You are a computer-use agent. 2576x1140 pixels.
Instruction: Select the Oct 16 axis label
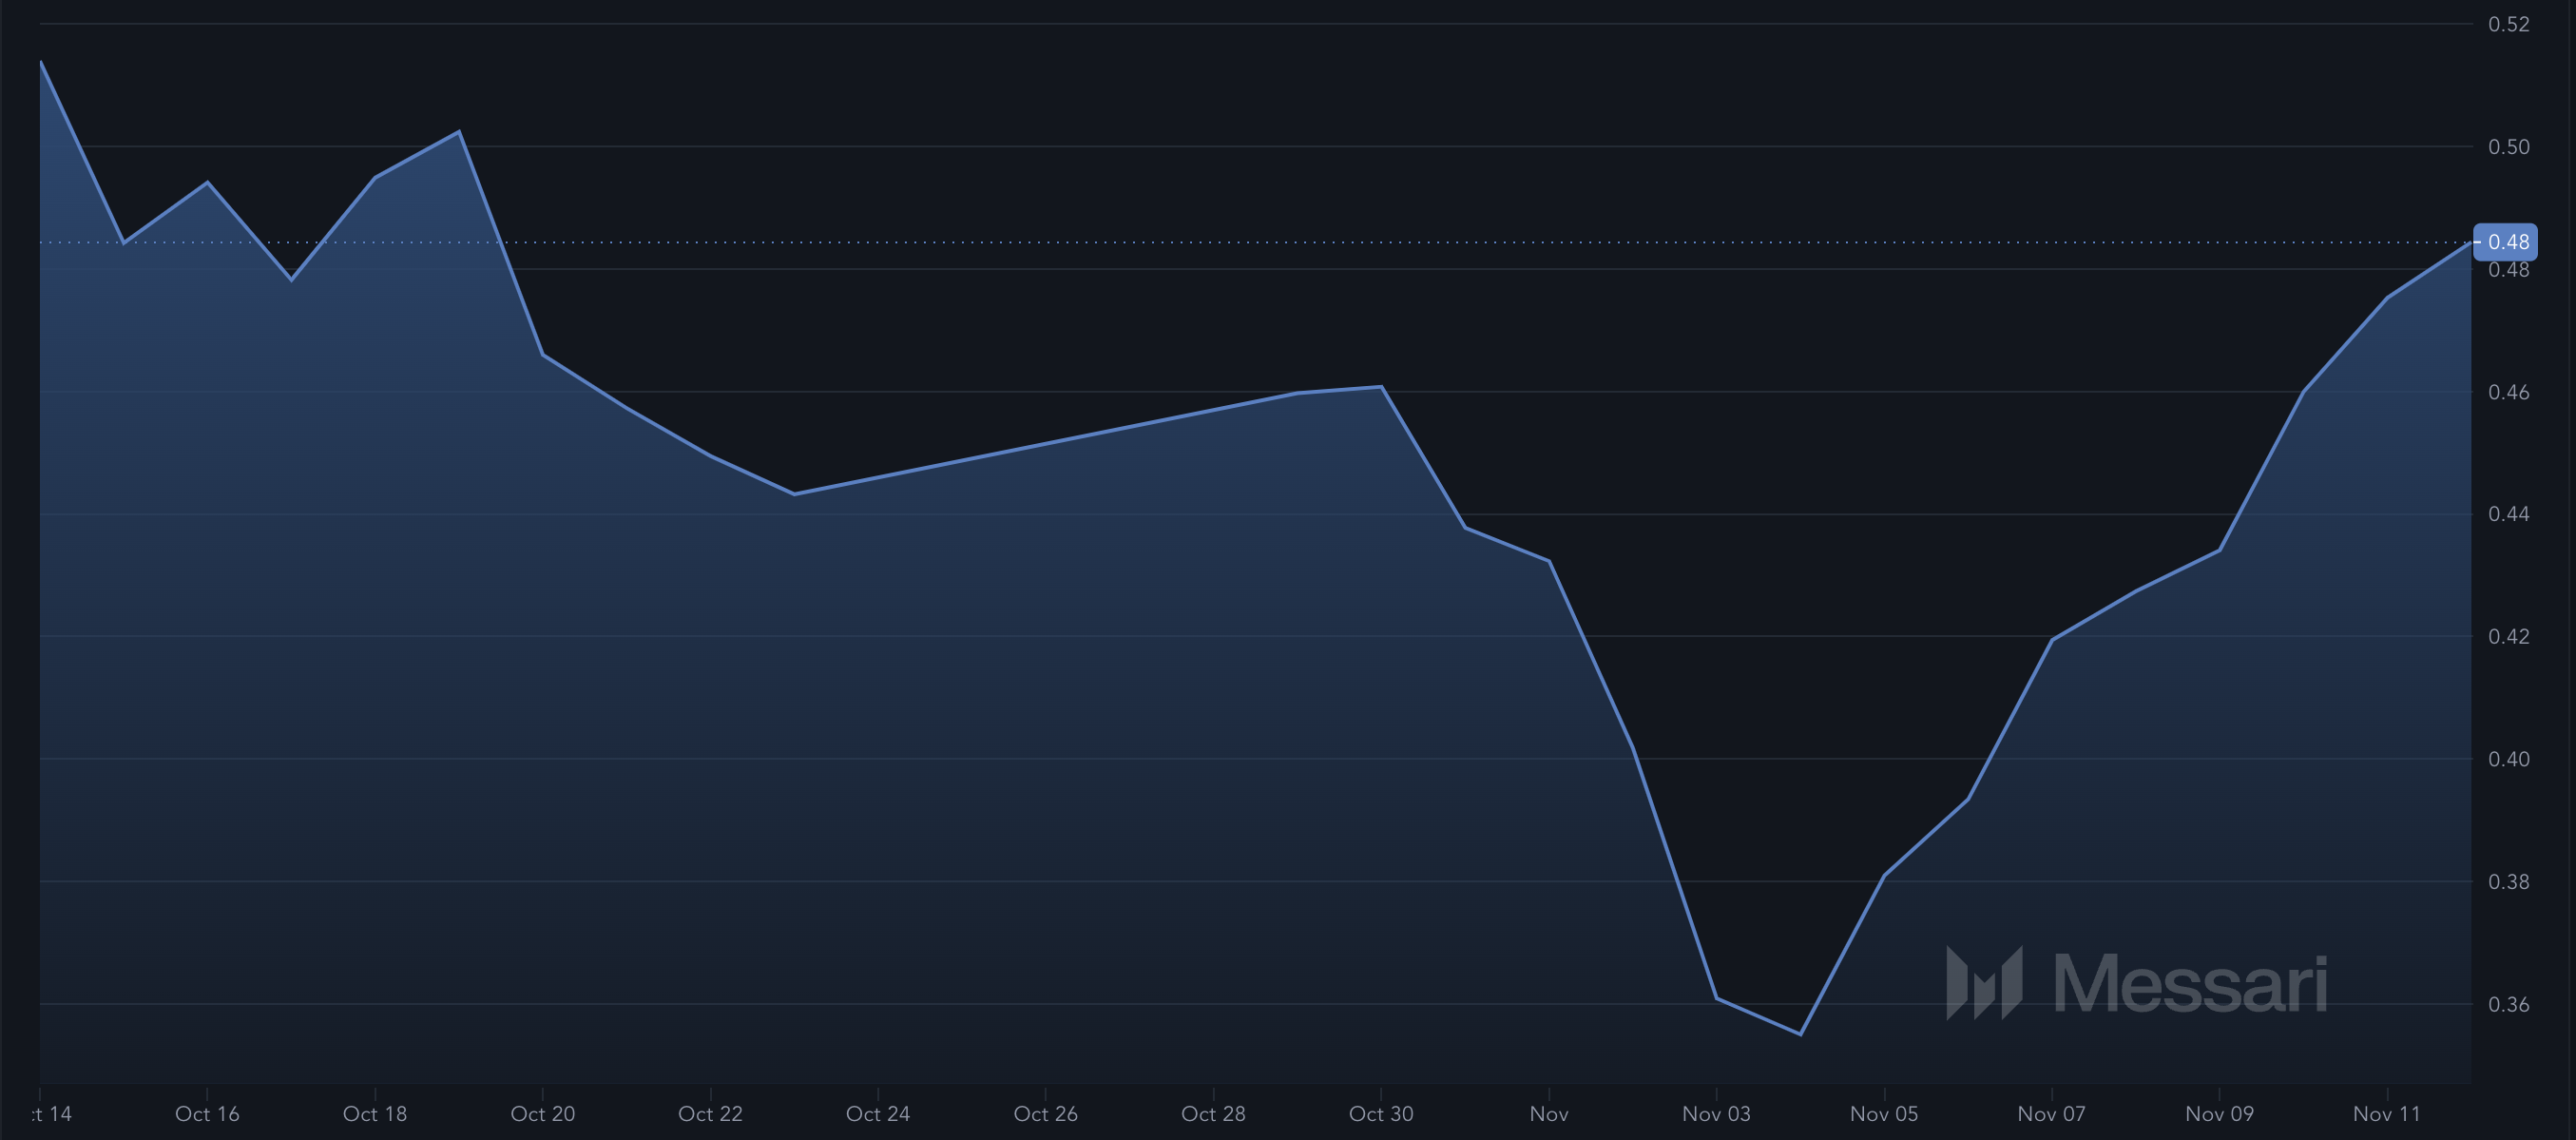[207, 1113]
